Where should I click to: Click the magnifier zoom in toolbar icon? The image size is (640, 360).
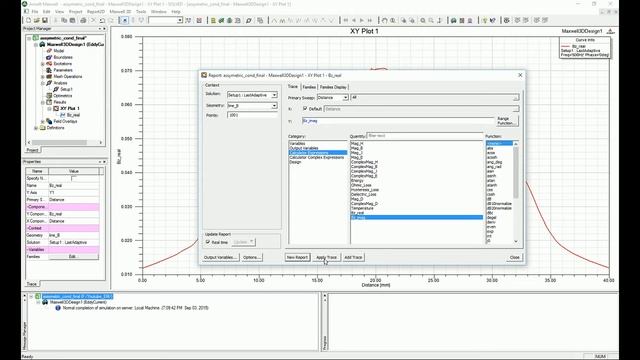(x=423, y=20)
